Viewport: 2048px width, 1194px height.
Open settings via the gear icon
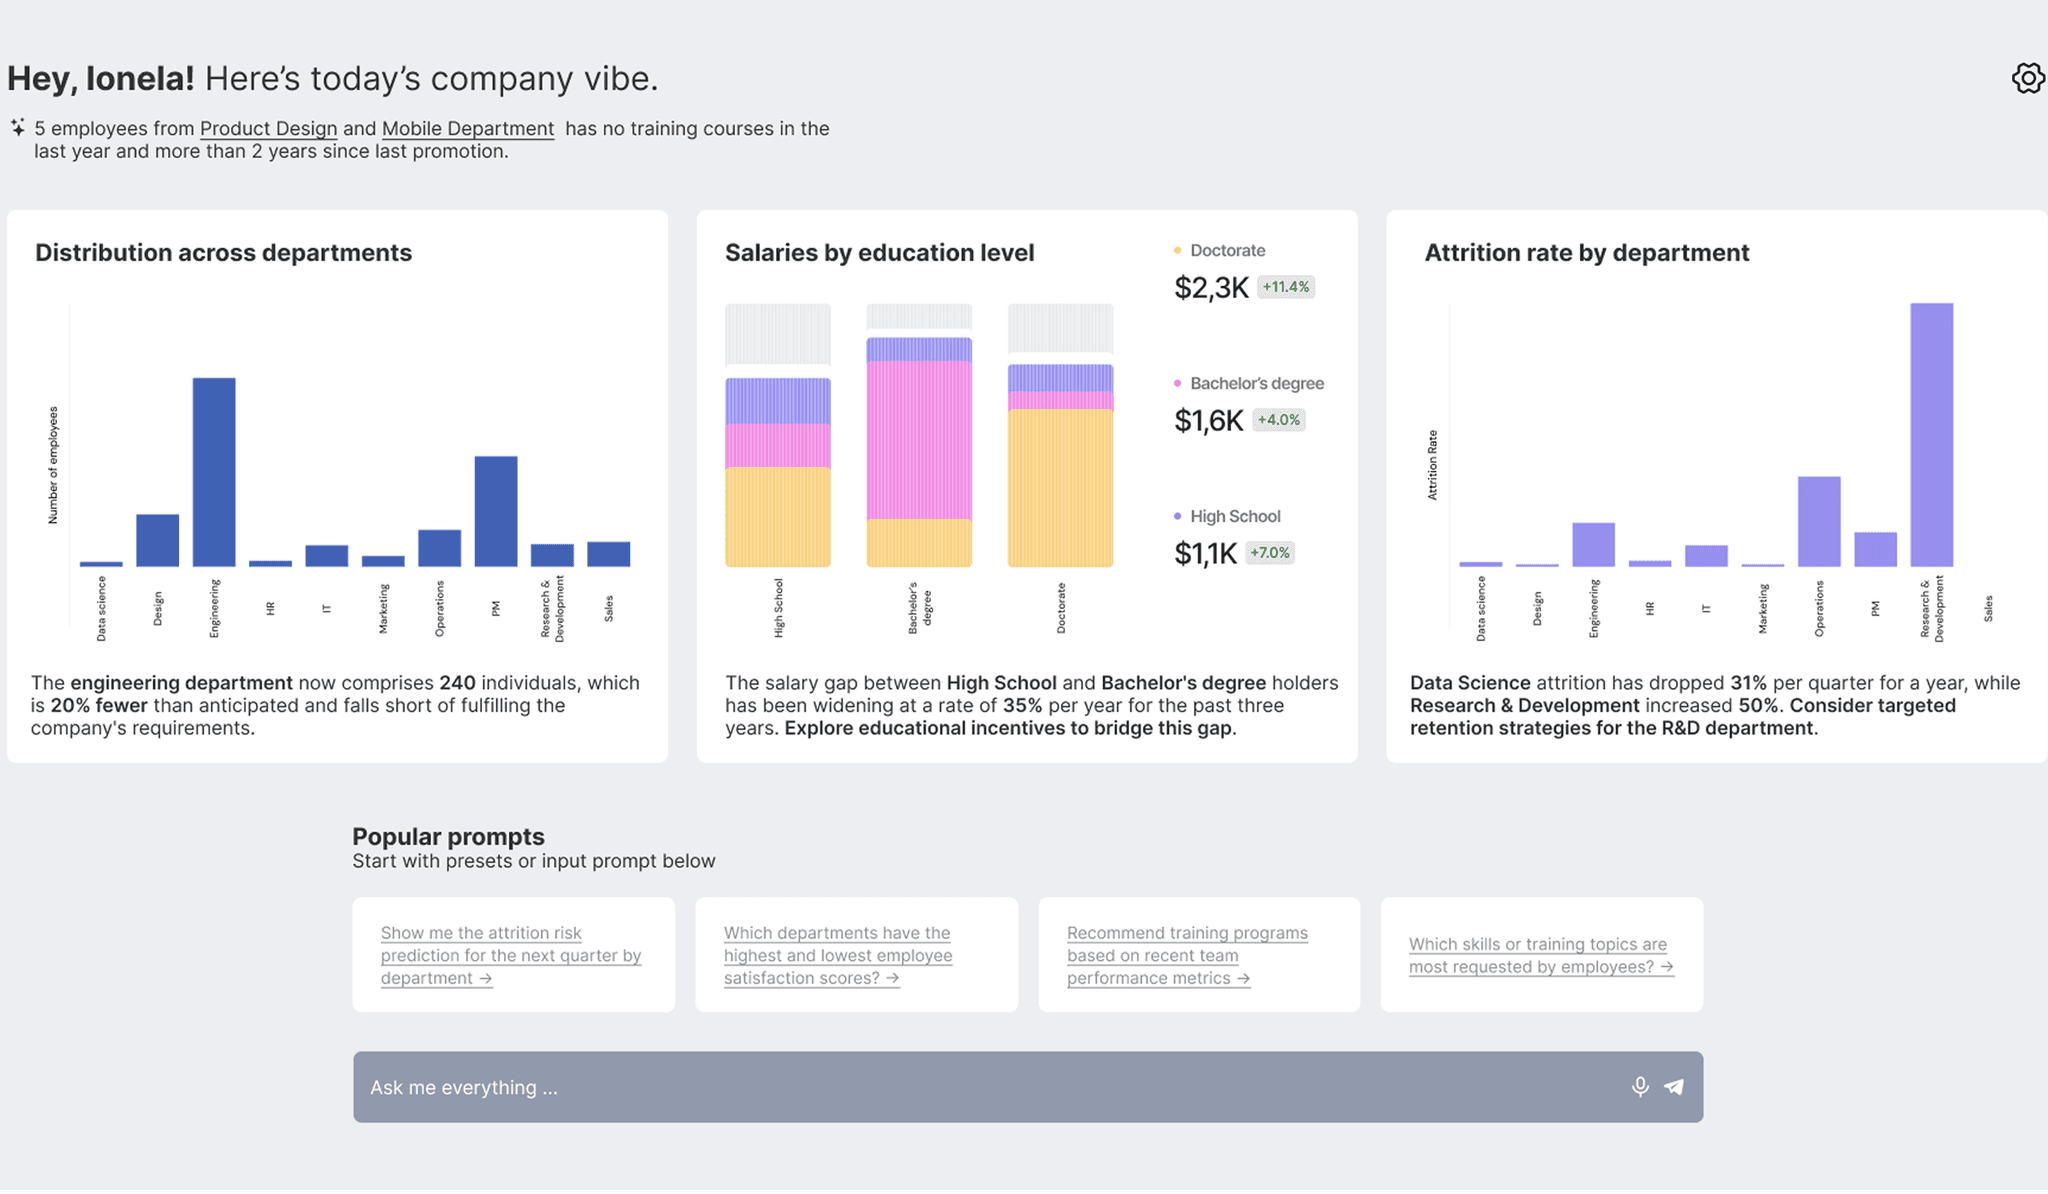2028,77
